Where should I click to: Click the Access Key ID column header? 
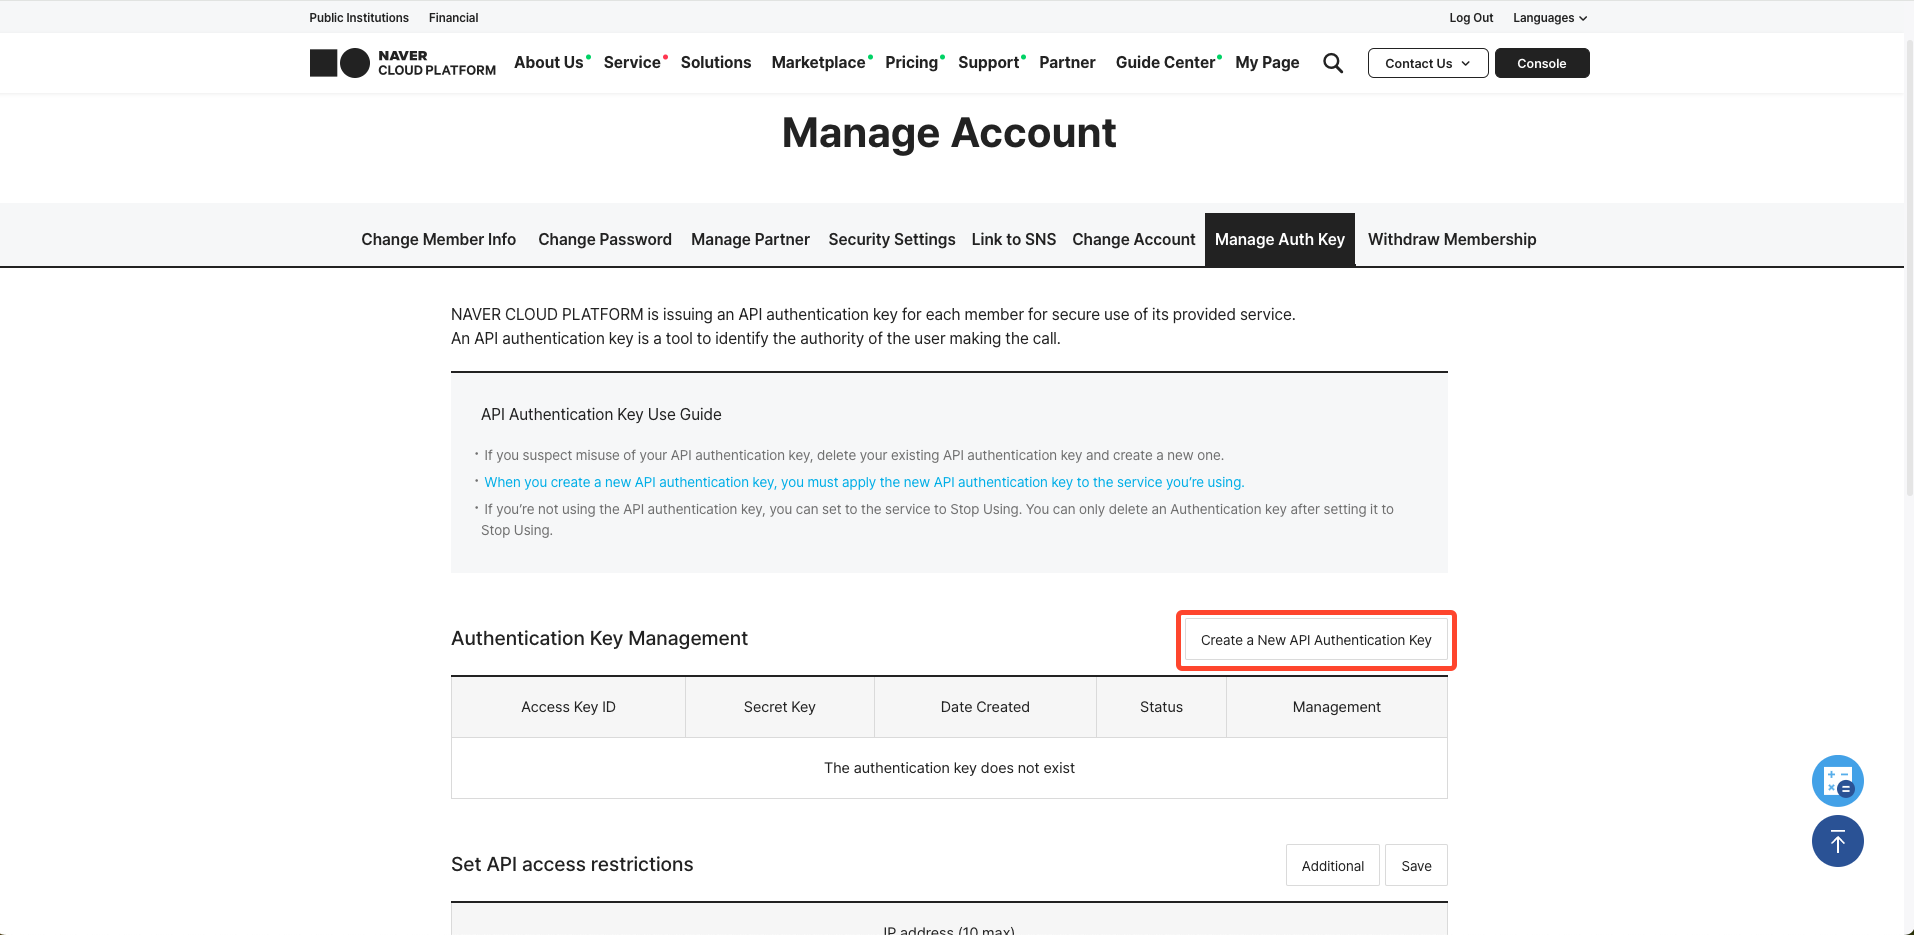pos(568,707)
